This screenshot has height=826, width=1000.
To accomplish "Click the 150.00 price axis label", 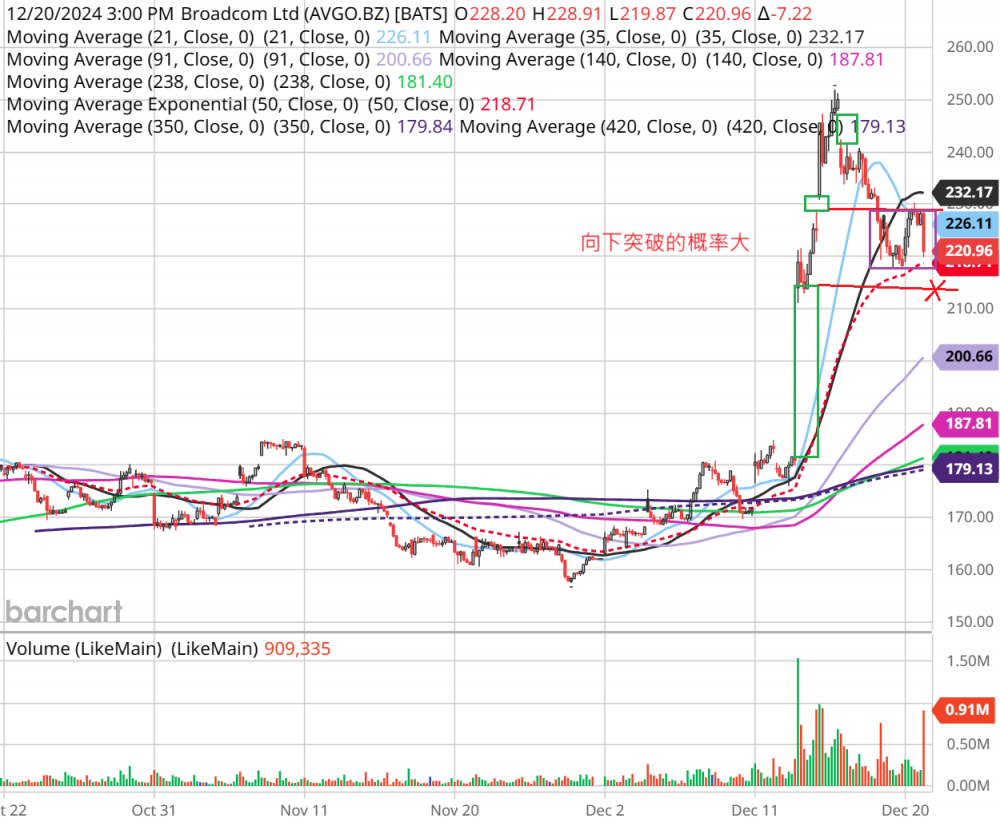I will coord(969,621).
